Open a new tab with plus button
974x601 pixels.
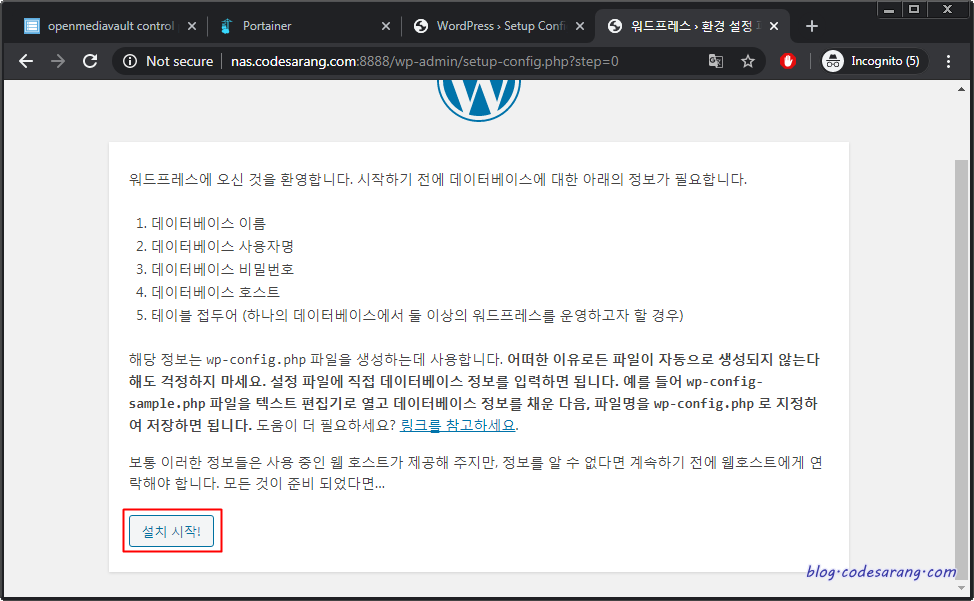(811, 26)
